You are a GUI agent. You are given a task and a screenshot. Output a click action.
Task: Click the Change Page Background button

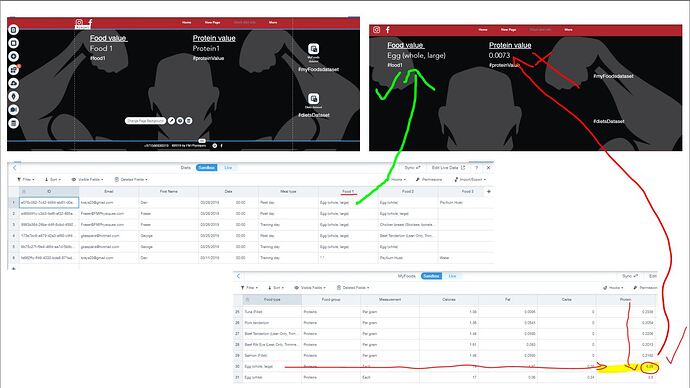pyautogui.click(x=145, y=121)
